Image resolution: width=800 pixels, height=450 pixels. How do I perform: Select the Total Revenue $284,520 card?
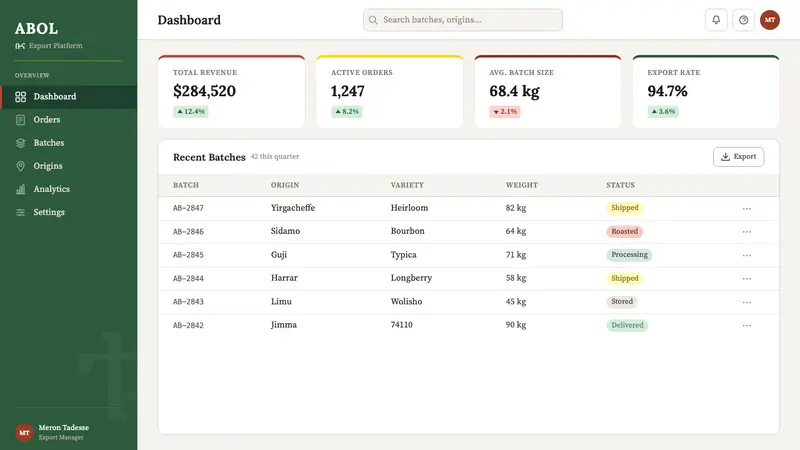click(232, 92)
